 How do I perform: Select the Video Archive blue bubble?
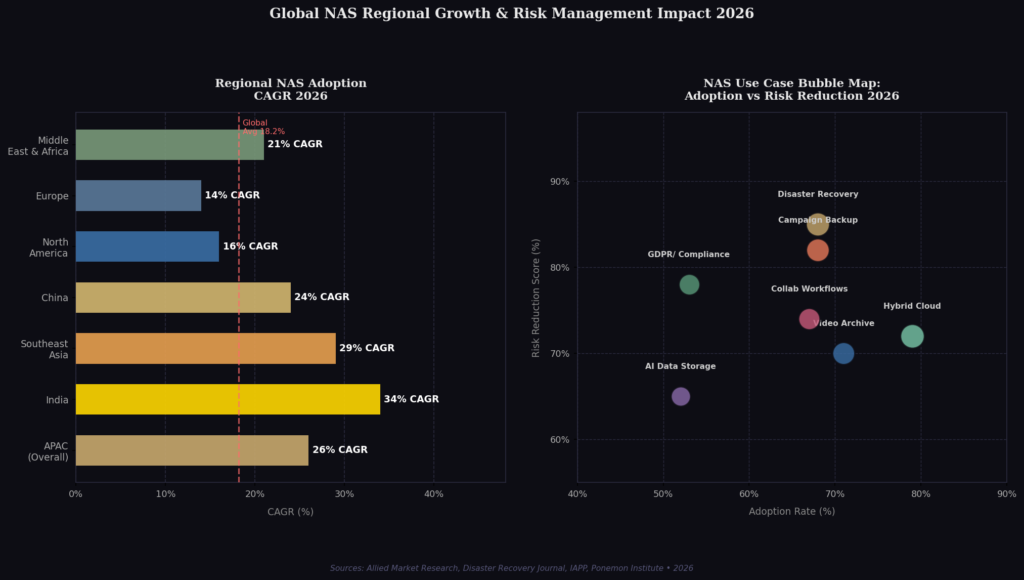pos(843,353)
